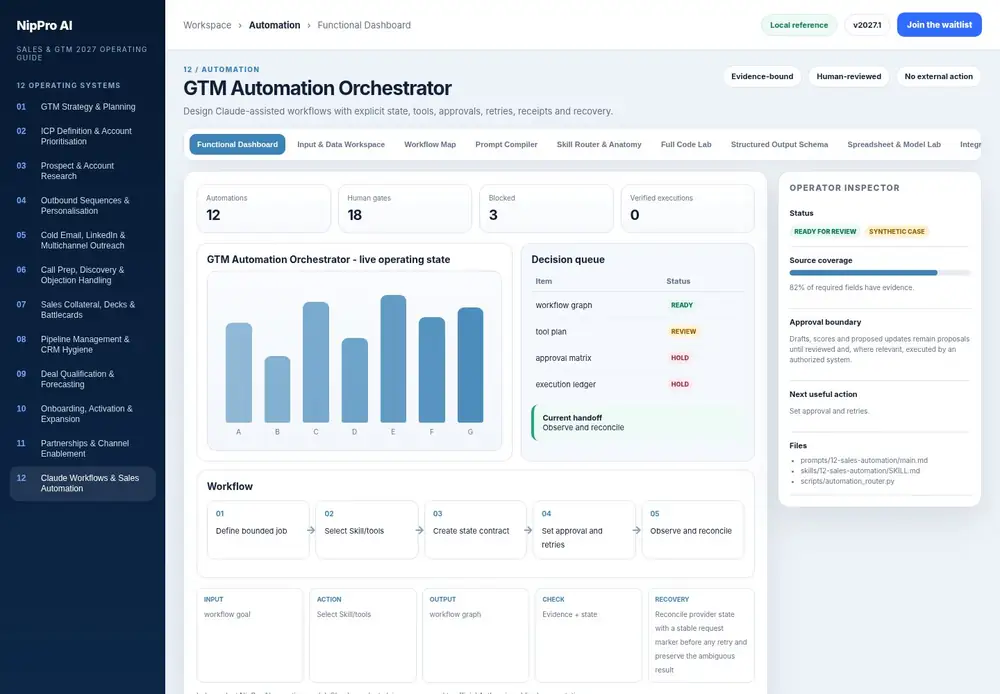1000x694 pixels.
Task: Click the READY status badge
Action: 682,305
